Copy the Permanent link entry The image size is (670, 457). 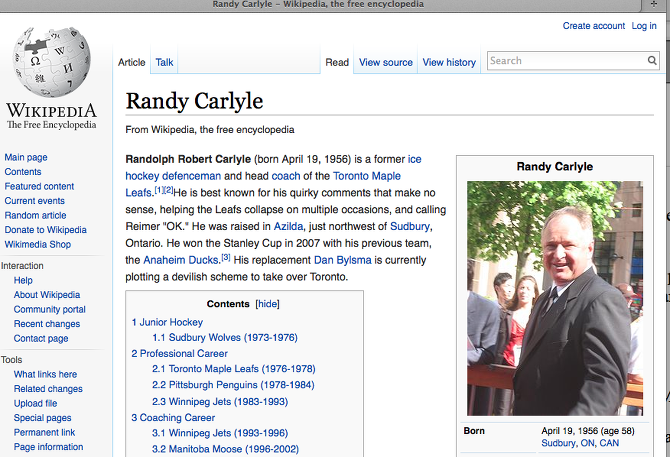point(44,432)
